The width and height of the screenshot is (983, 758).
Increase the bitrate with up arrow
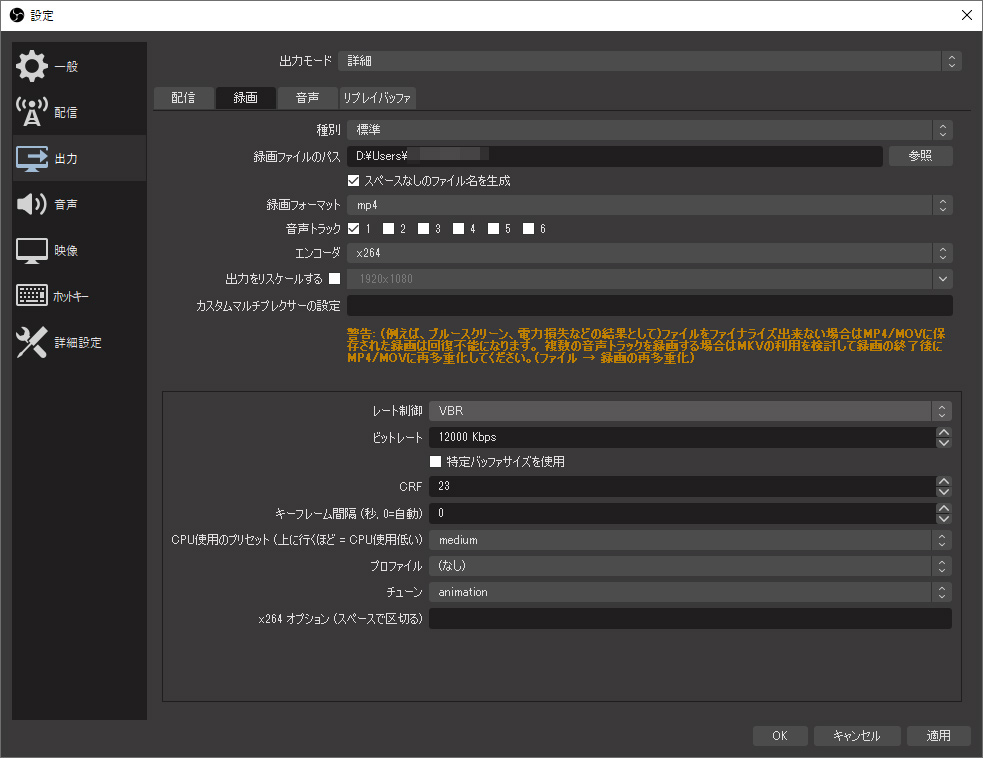coord(943,432)
